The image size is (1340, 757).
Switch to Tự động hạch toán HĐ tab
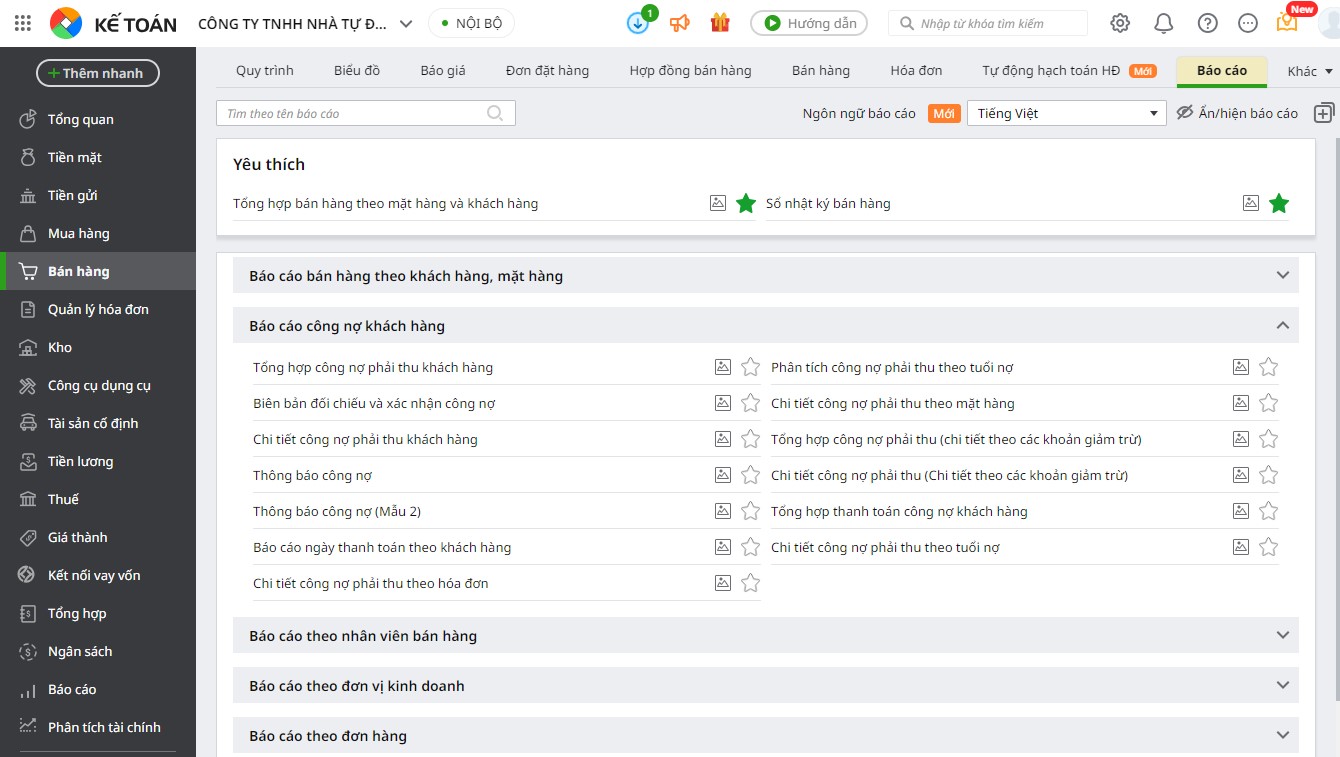pos(1069,70)
